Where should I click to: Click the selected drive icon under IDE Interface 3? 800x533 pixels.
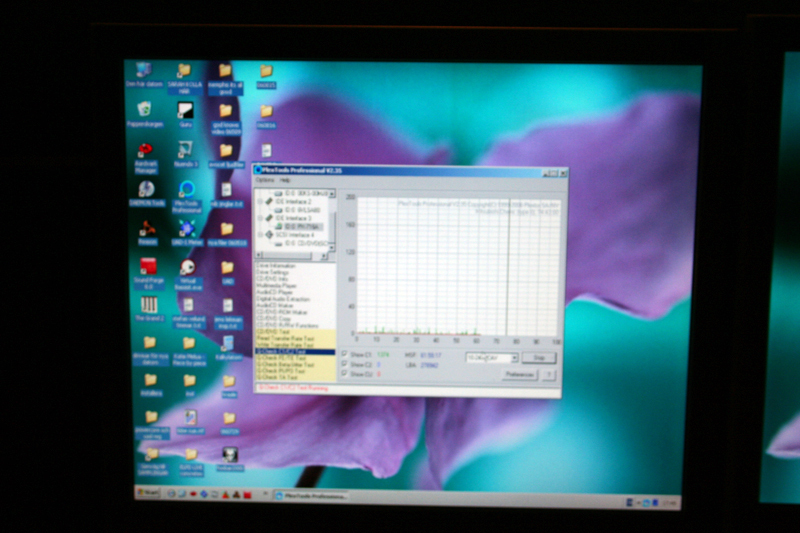tap(279, 226)
